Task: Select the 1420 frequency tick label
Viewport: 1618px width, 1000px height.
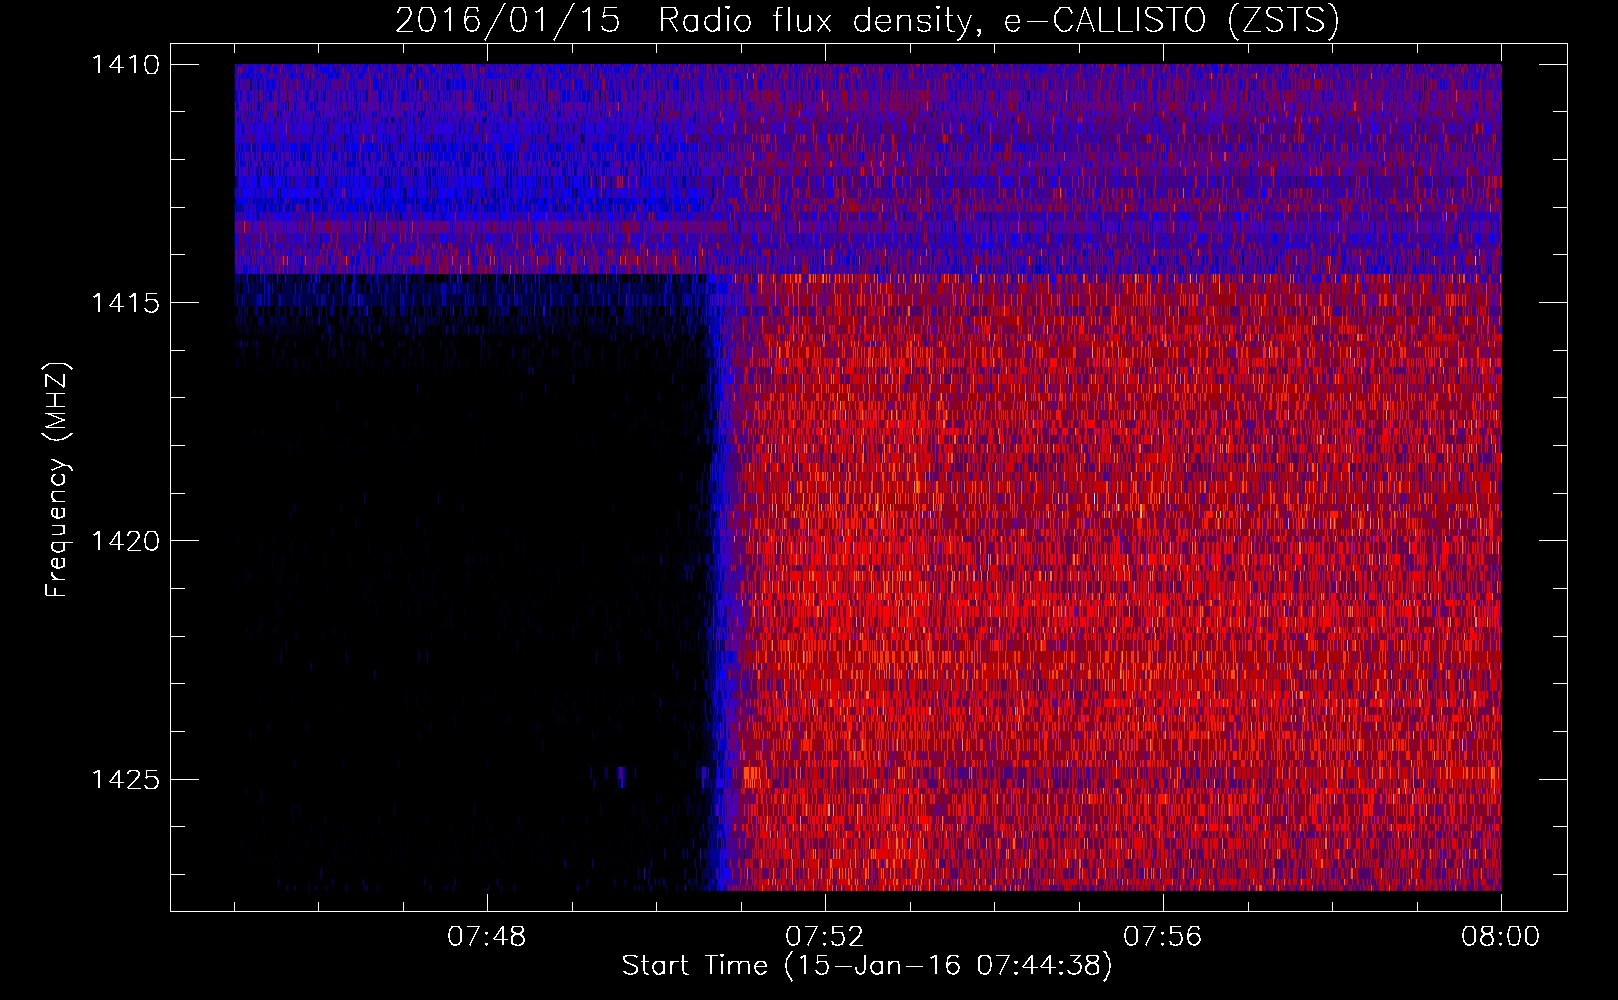Action: tap(125, 541)
